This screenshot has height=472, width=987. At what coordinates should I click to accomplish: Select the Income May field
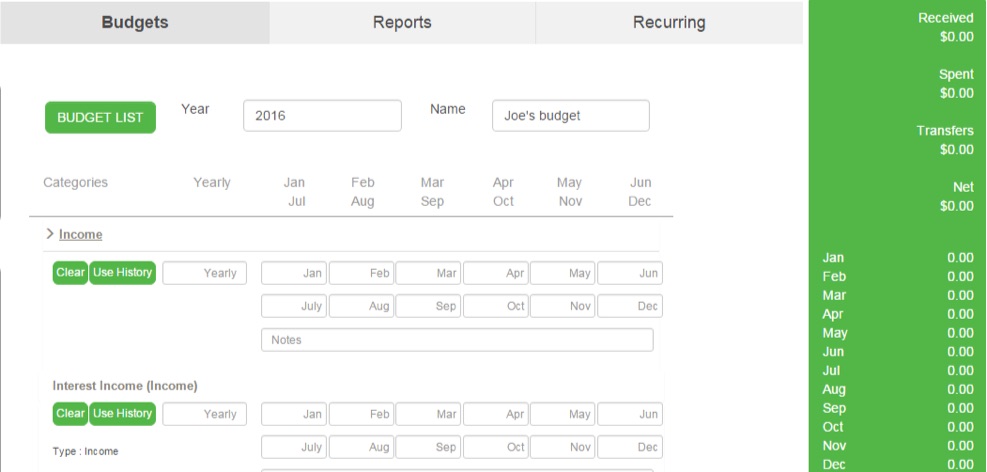coord(563,273)
